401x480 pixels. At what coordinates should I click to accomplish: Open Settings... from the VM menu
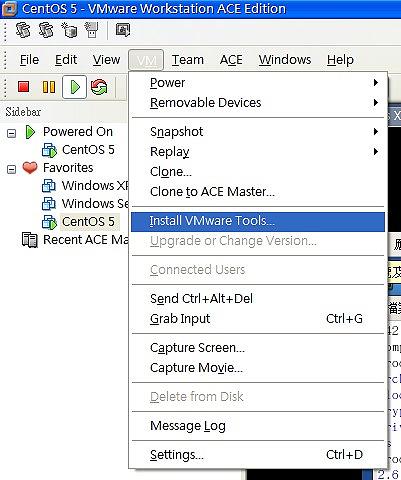tap(258, 454)
